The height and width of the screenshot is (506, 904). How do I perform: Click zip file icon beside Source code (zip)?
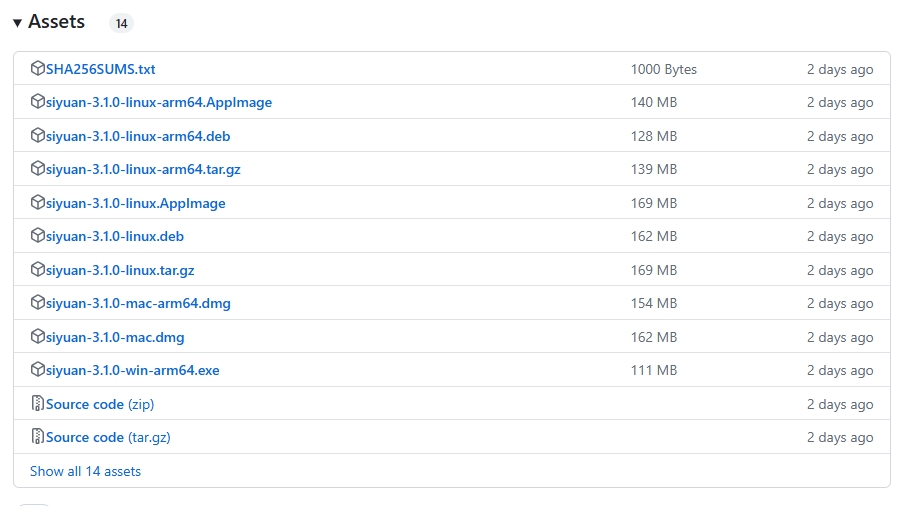click(38, 404)
